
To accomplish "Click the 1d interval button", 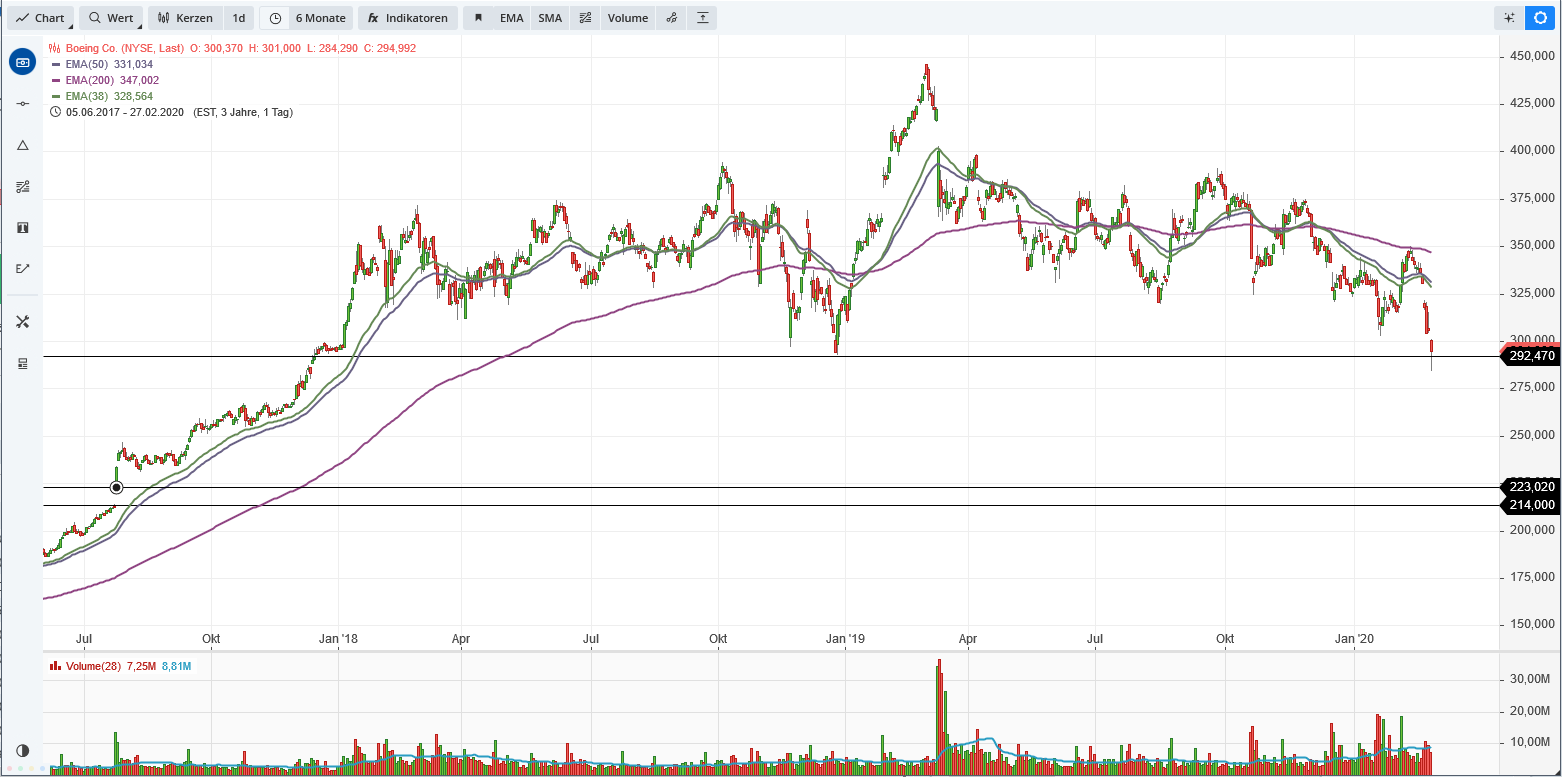I will click(238, 17).
